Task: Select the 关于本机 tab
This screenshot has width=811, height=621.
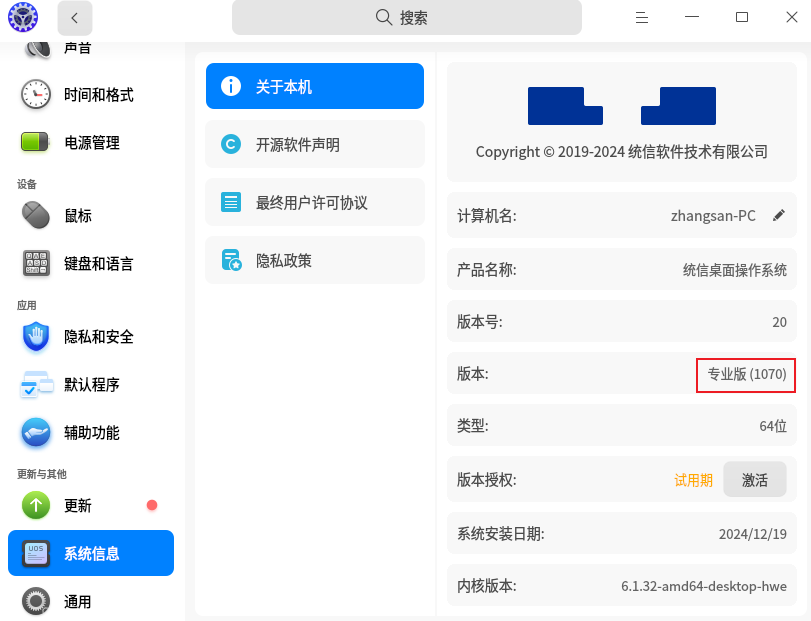Action: pyautogui.click(x=315, y=86)
